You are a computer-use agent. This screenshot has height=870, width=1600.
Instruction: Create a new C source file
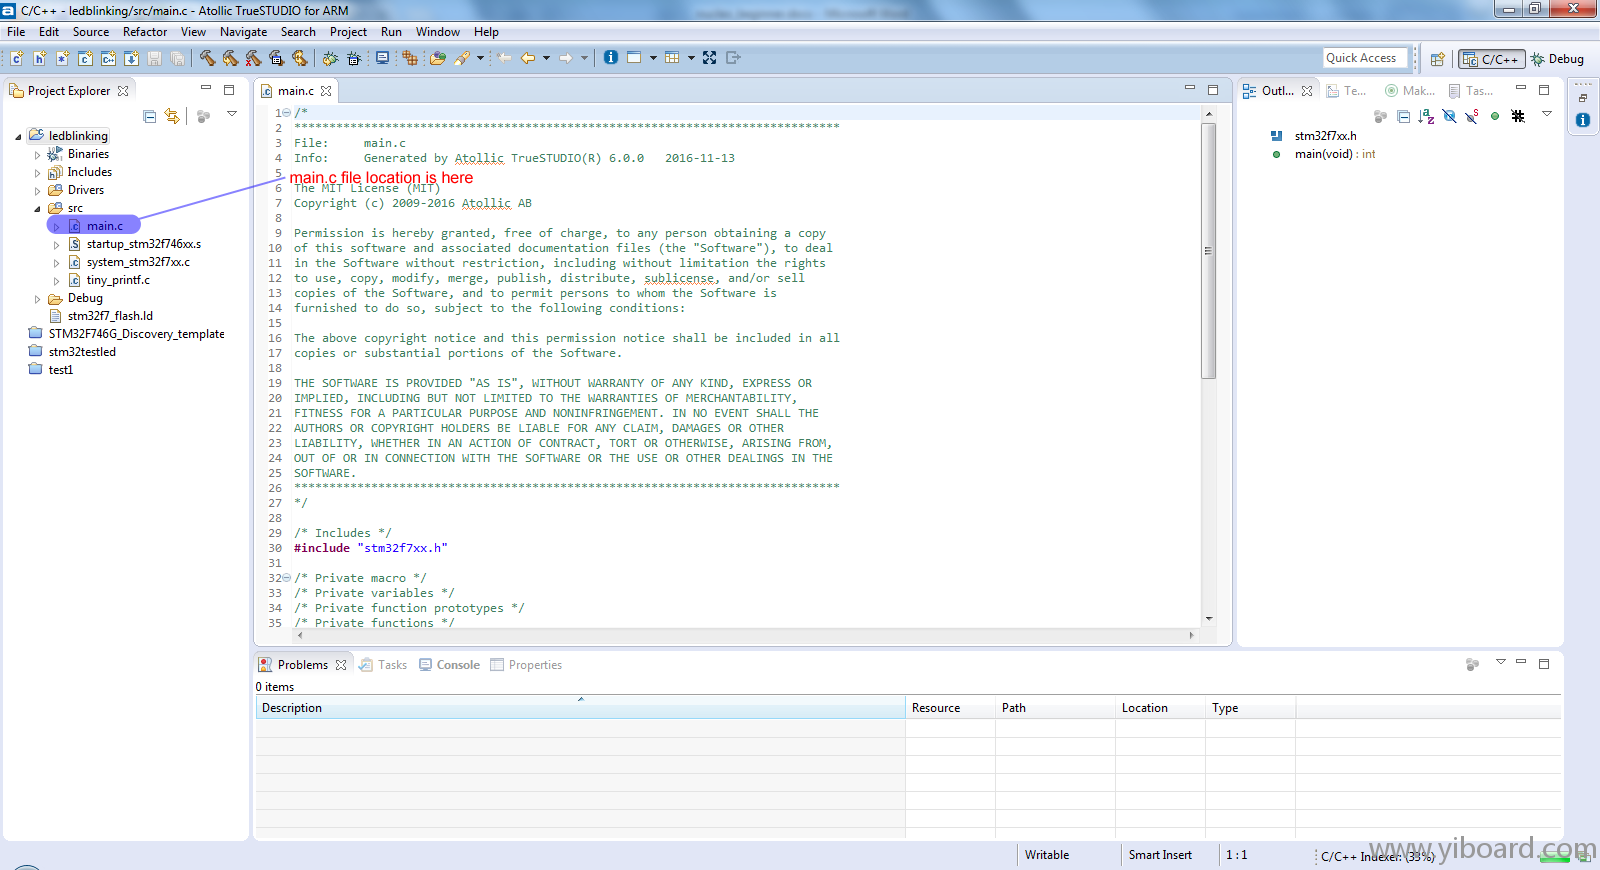click(x=17, y=58)
